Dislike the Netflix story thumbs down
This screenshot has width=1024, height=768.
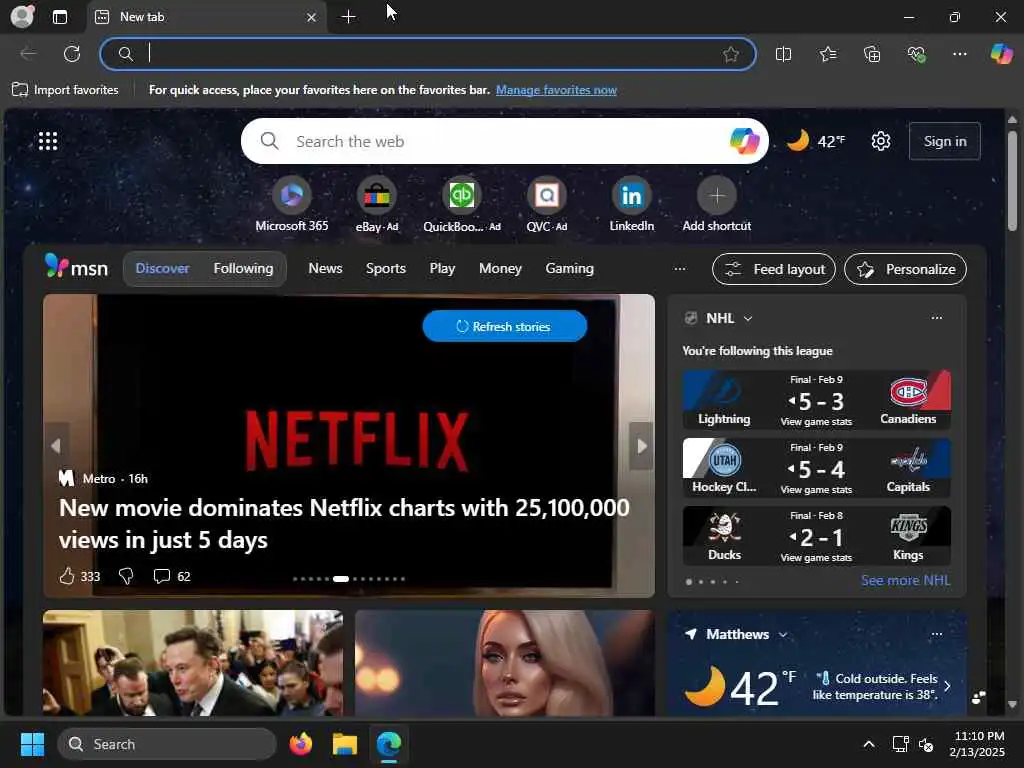pos(126,576)
